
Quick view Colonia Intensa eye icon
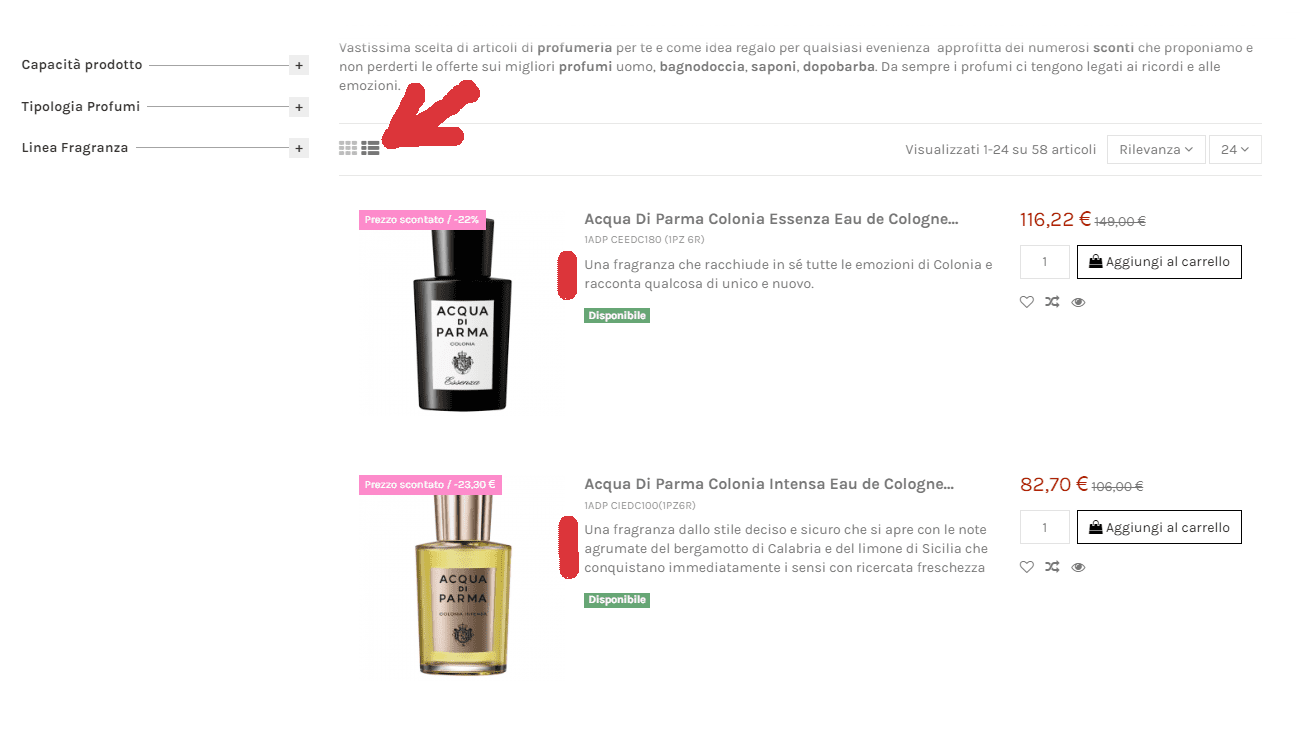point(1078,567)
